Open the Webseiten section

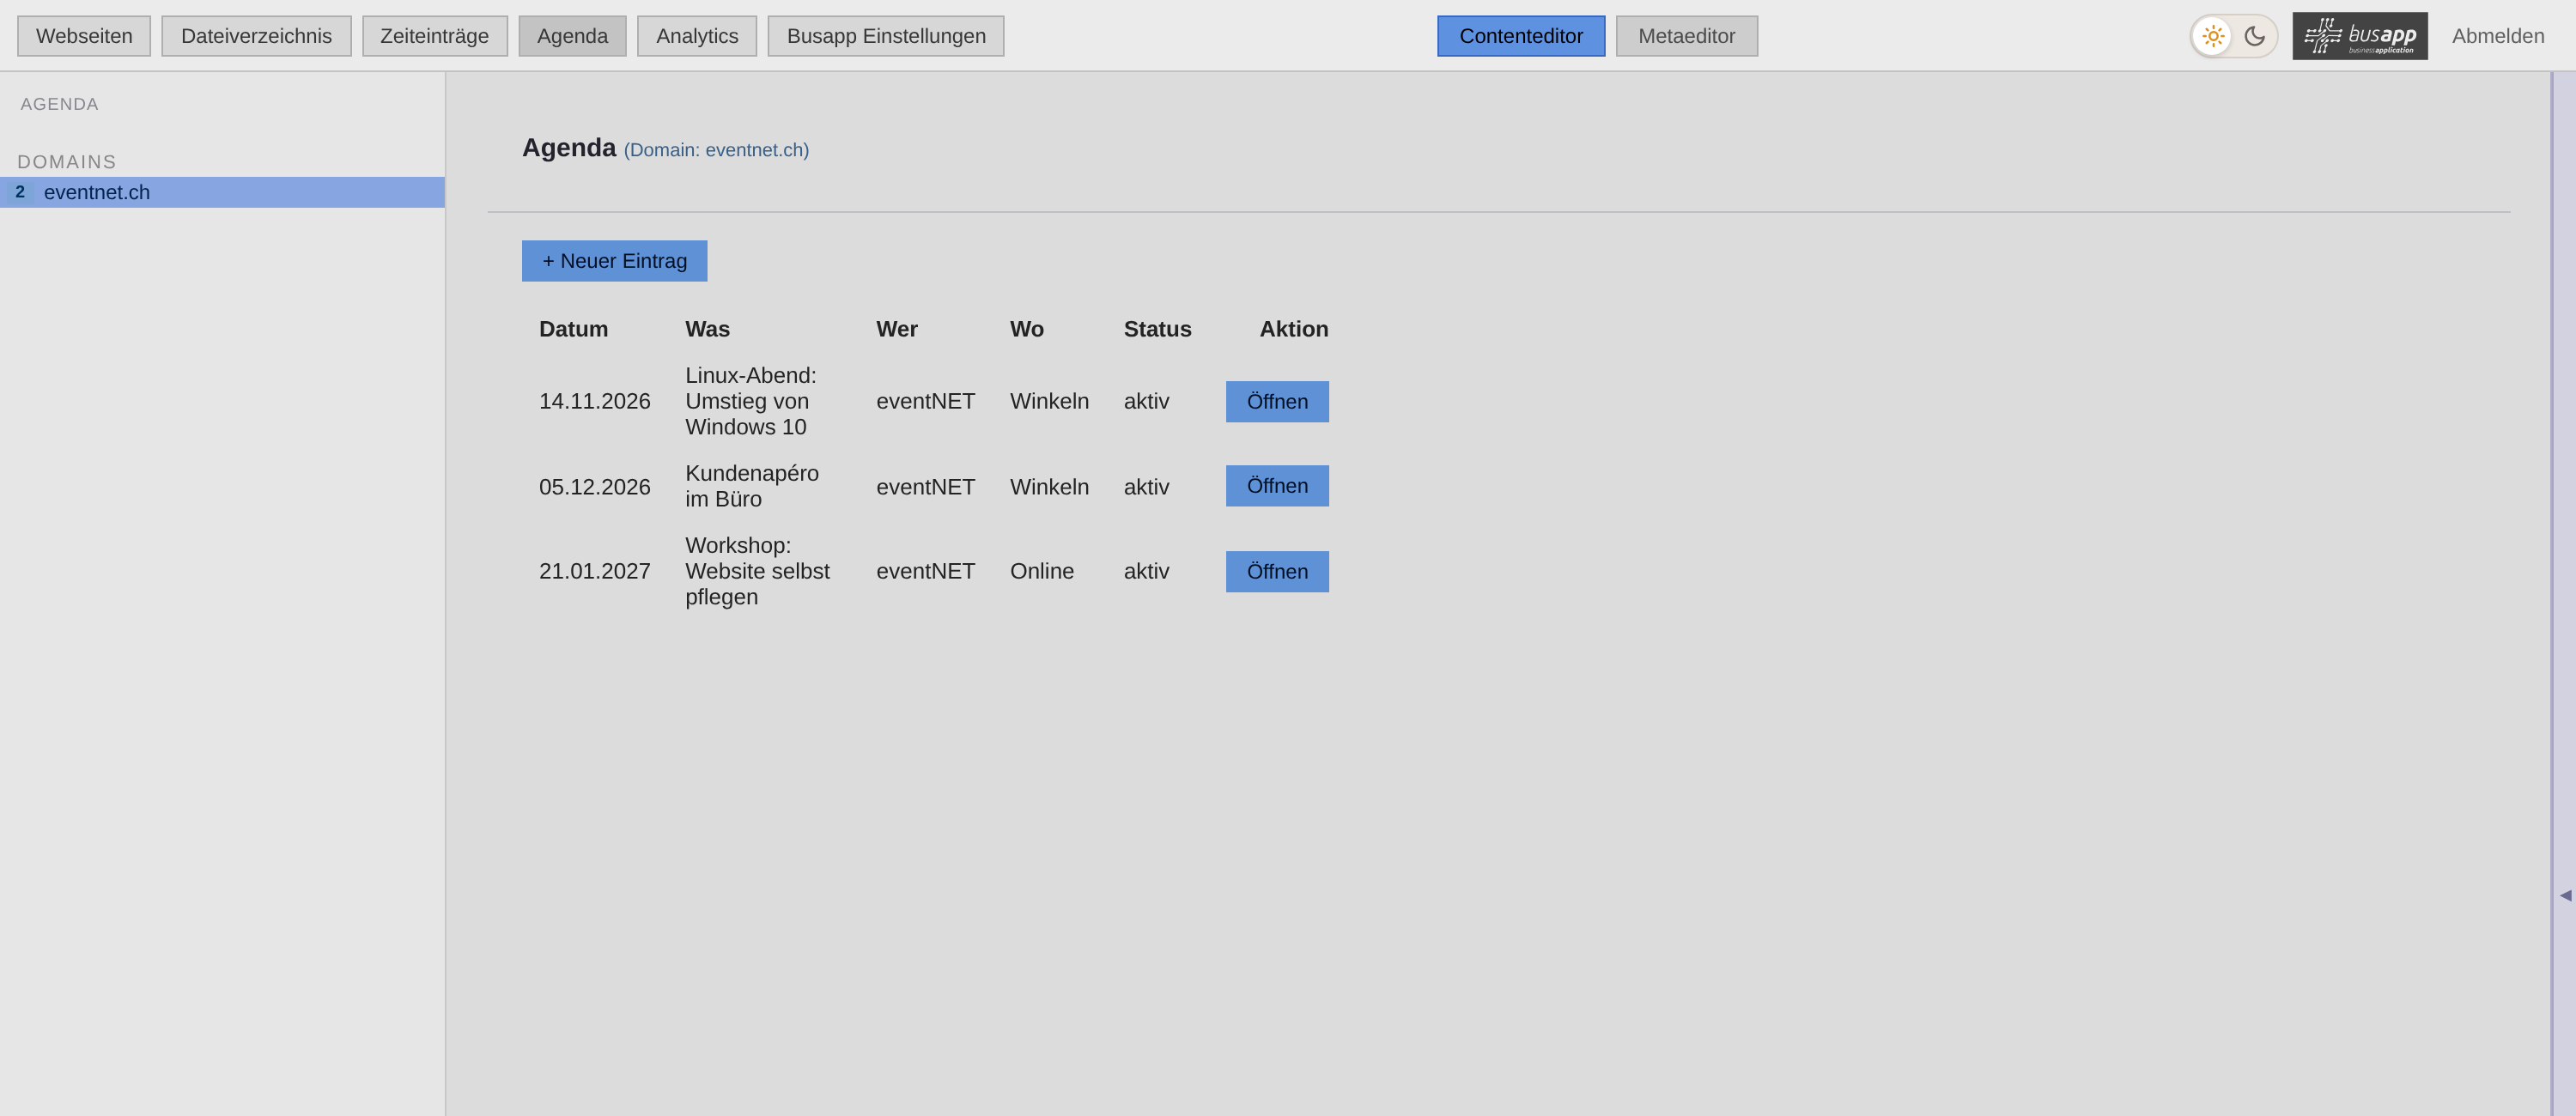coord(84,36)
